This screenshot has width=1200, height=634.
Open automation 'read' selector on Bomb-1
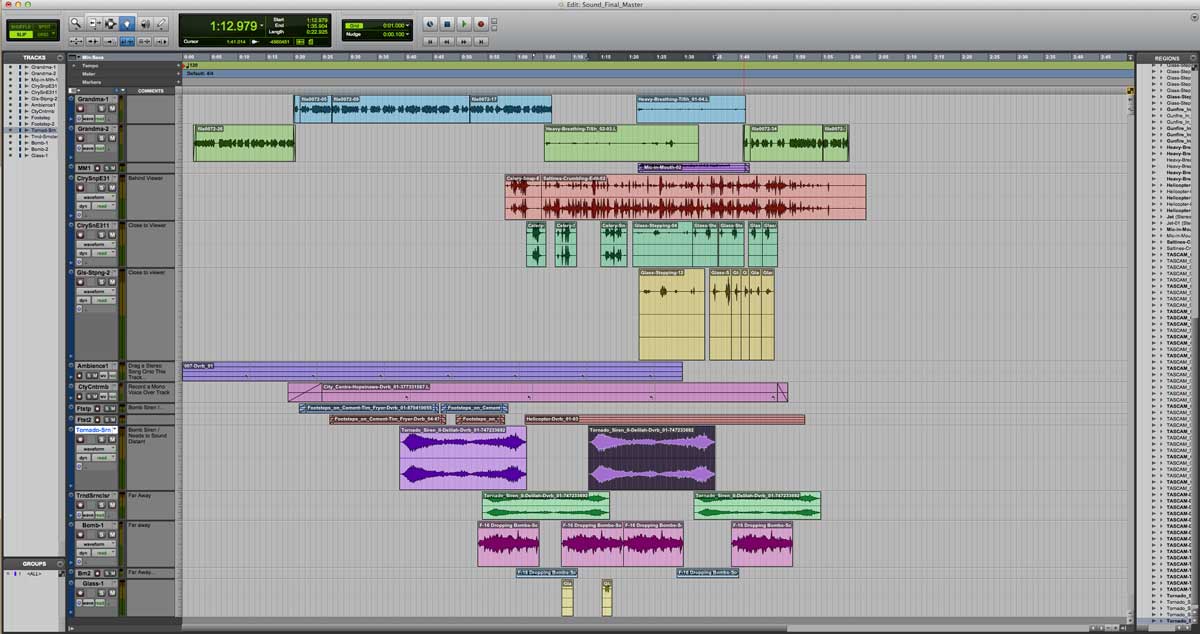104,552
